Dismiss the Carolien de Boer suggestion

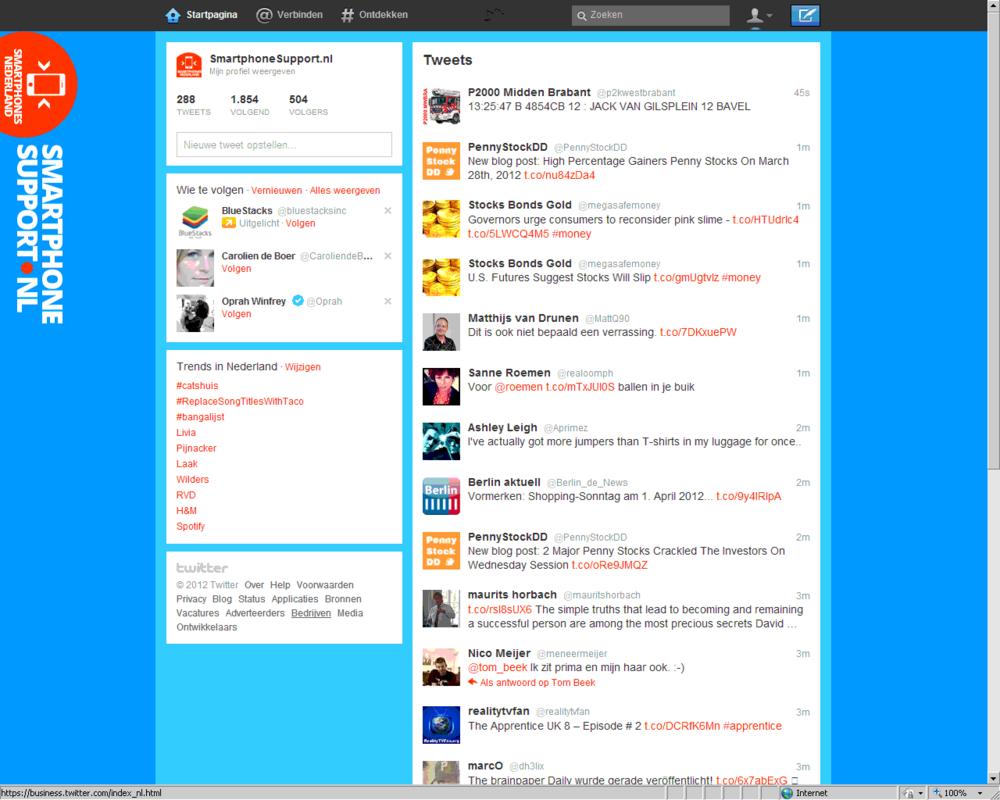(x=388, y=256)
